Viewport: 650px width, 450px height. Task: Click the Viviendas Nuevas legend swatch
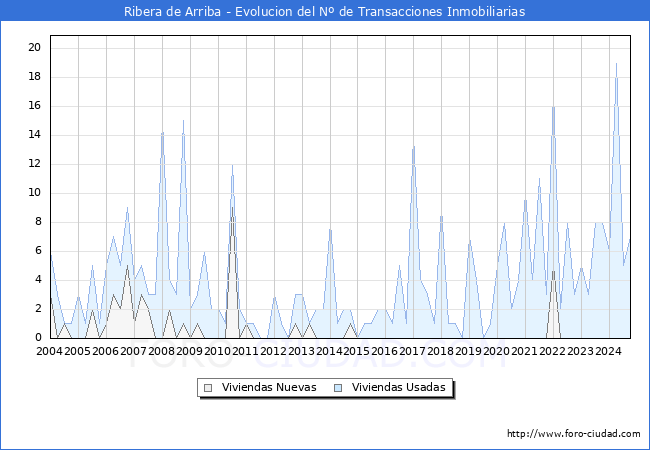click(x=208, y=388)
